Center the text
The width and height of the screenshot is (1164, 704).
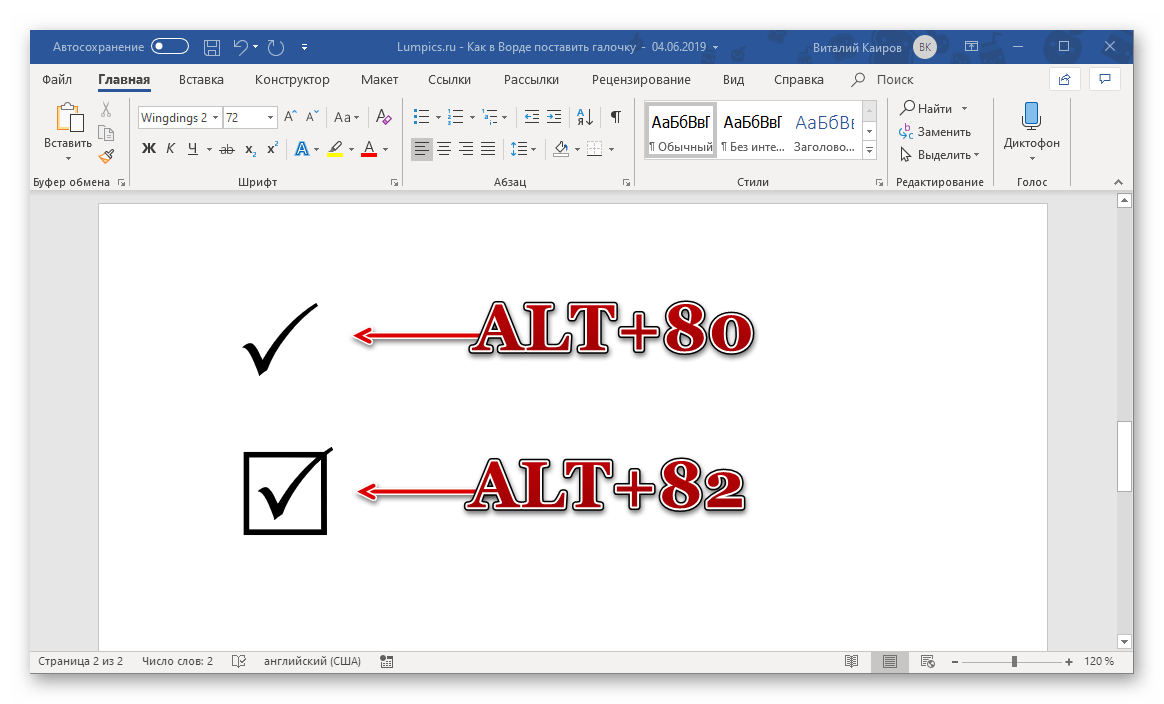444,149
